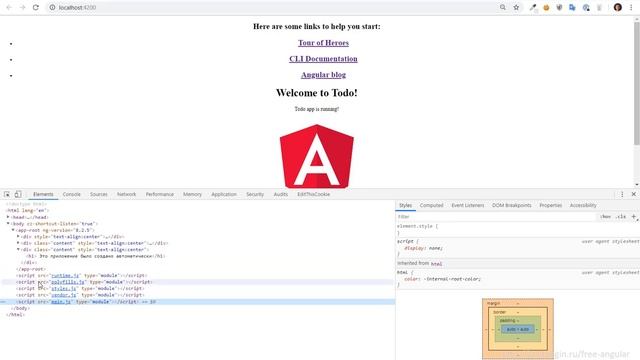The width and height of the screenshot is (640, 360).
Task: Toggle the device toolbar in DevTools
Action: pos(18,194)
